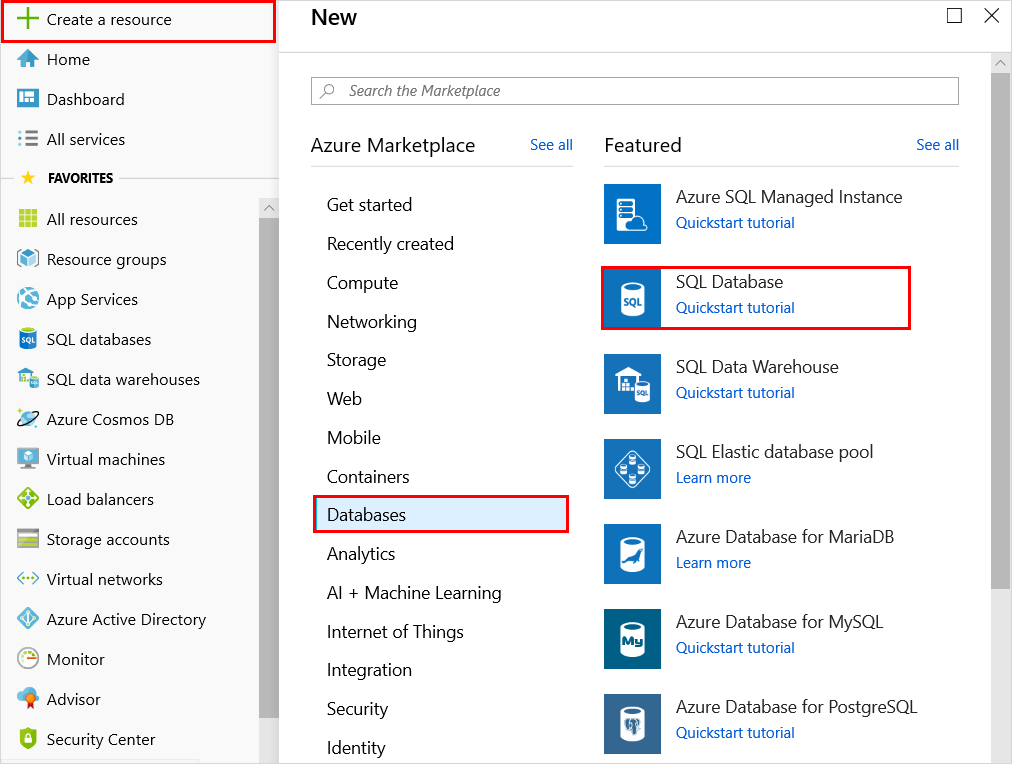Image resolution: width=1012 pixels, height=764 pixels.
Task: Click See all next to Featured
Action: 937,145
